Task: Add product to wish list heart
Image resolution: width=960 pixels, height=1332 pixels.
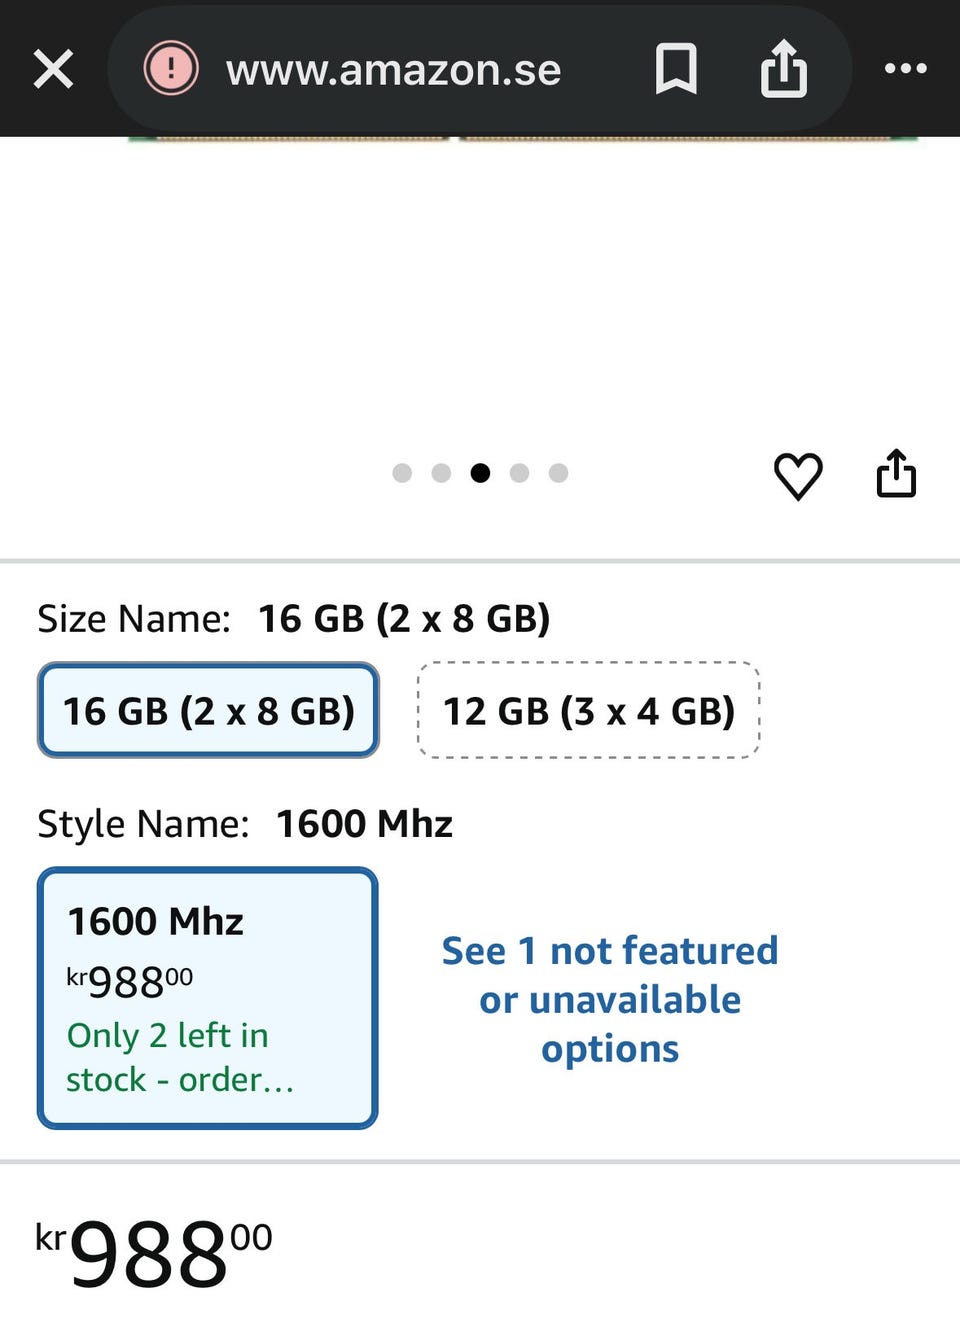Action: [x=798, y=475]
